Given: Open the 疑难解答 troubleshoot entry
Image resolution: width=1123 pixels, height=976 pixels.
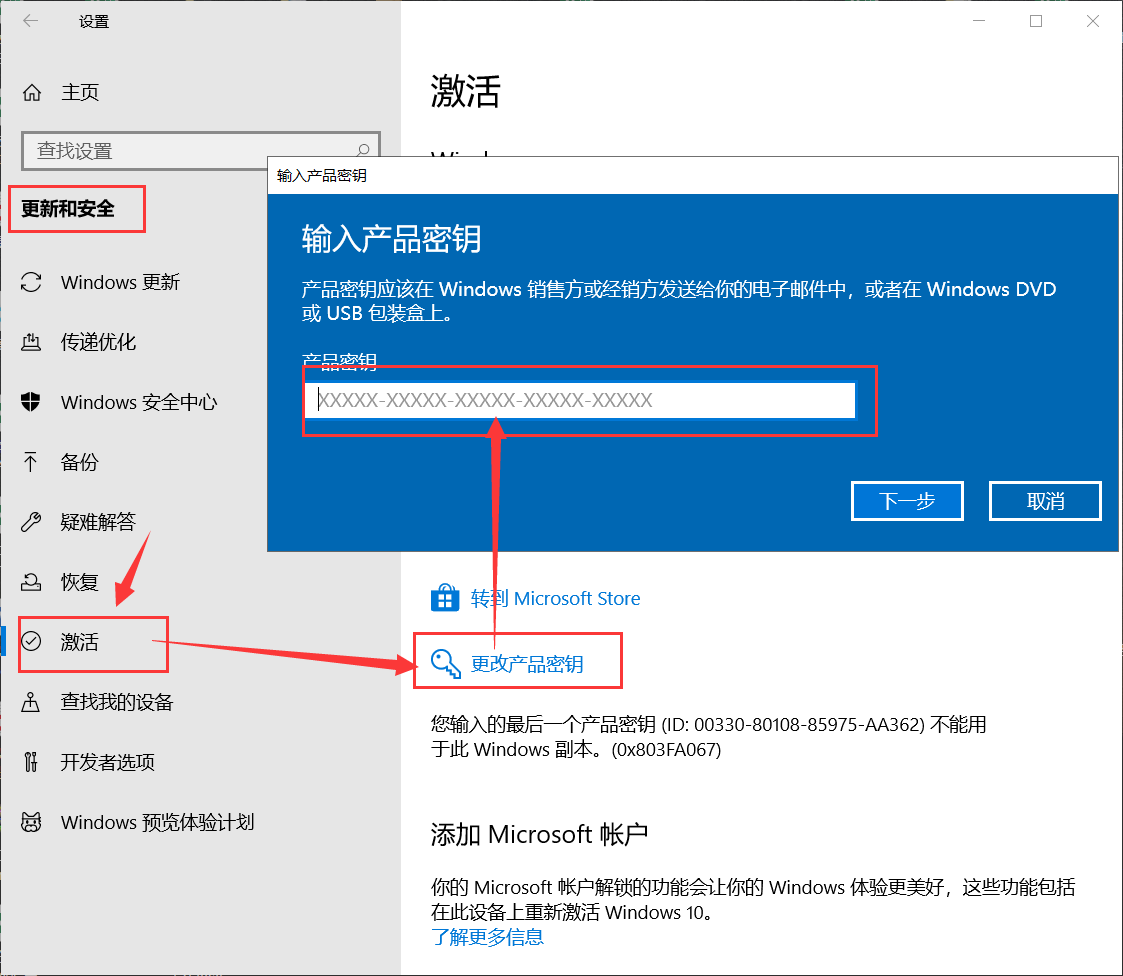Looking at the screenshot, I should point(98,522).
